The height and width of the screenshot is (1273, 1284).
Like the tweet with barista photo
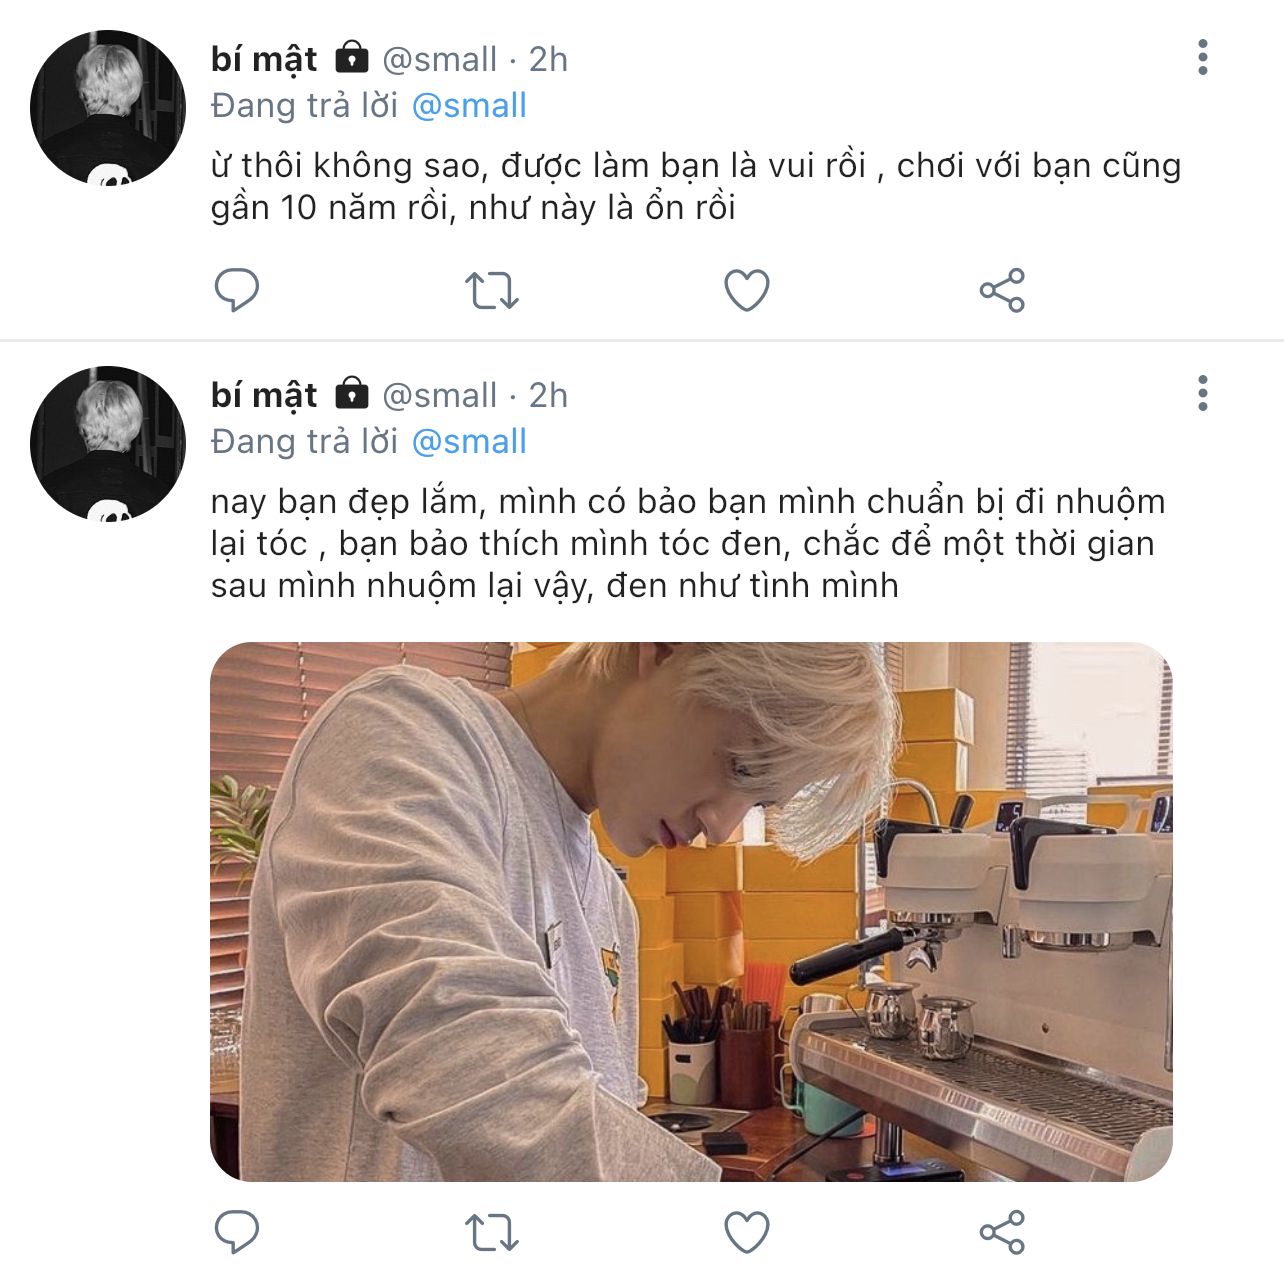pos(747,1232)
